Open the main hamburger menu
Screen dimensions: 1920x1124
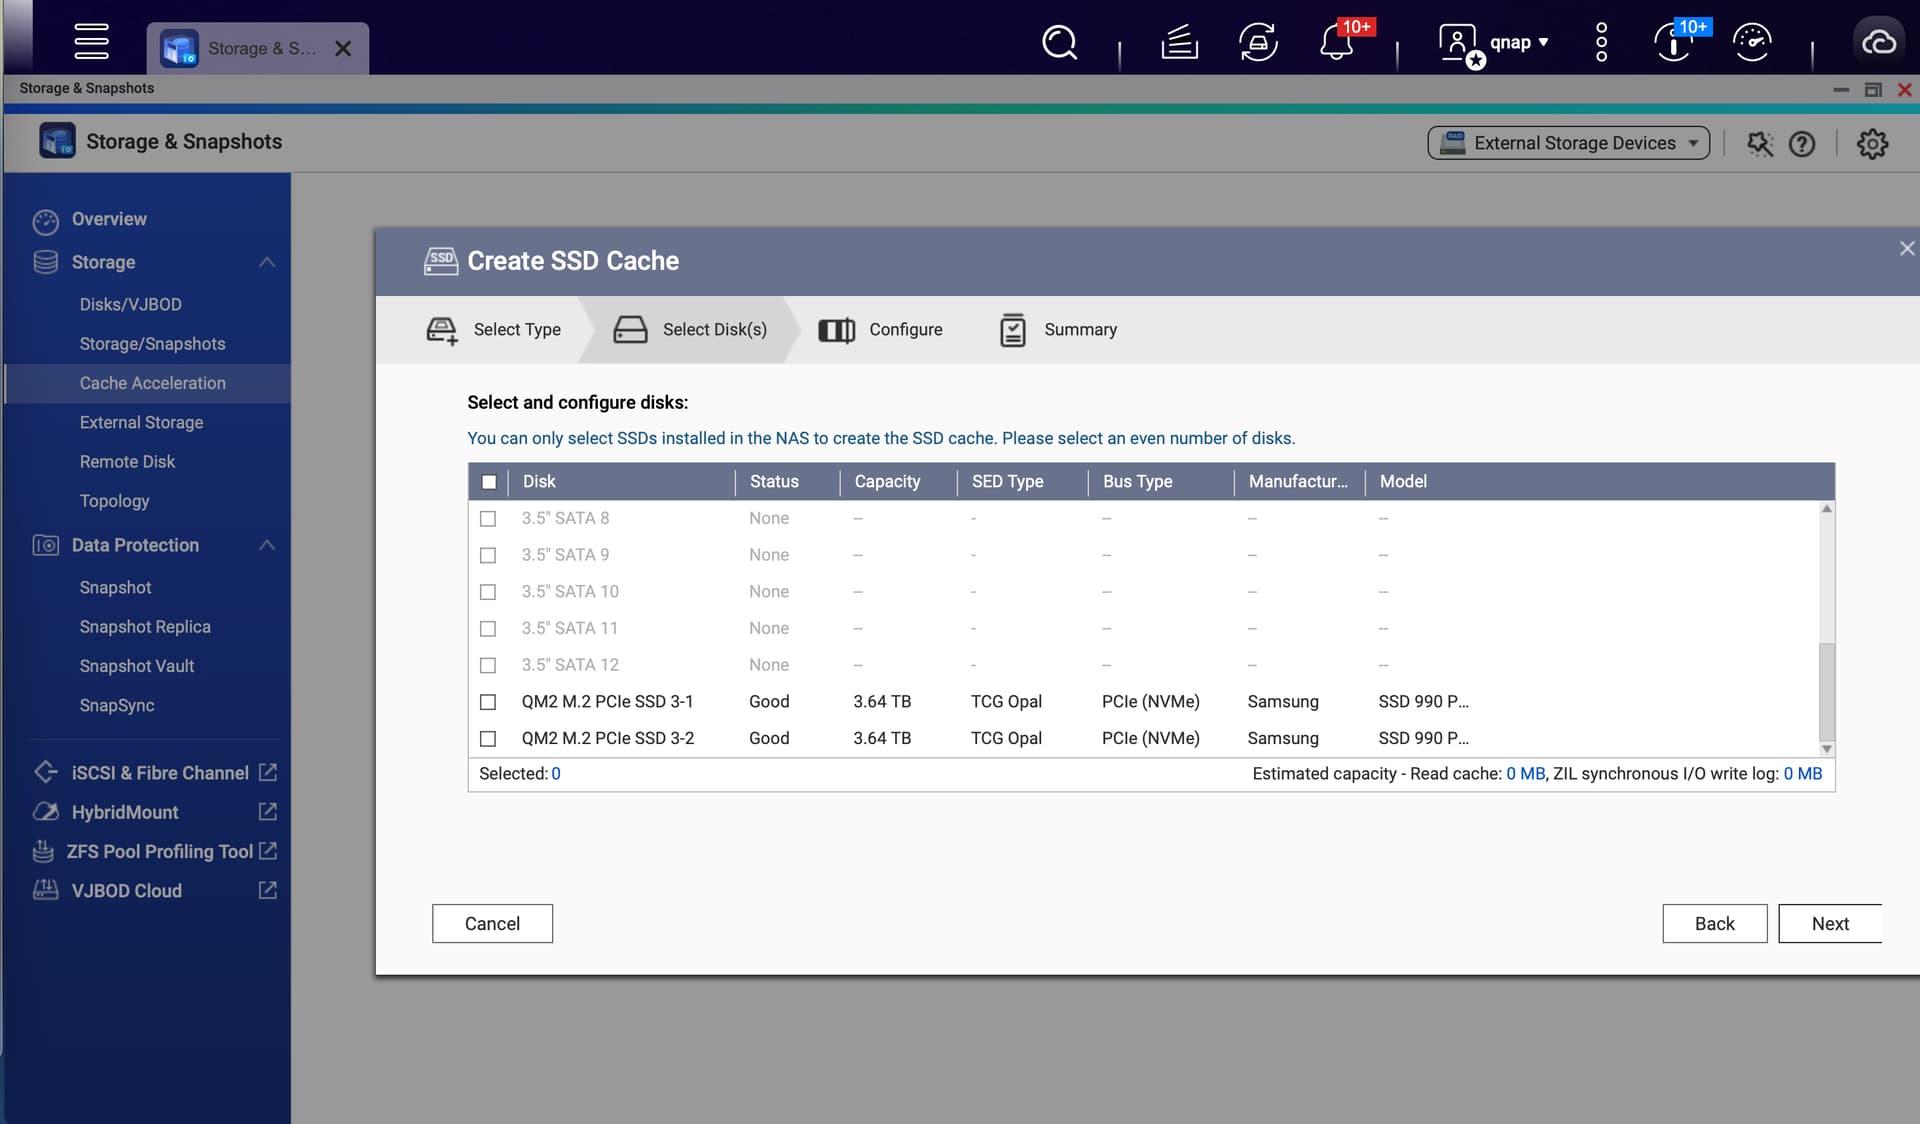pyautogui.click(x=91, y=41)
